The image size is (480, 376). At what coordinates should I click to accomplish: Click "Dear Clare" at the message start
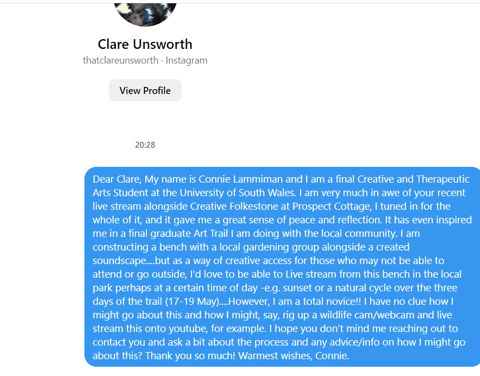pos(117,179)
